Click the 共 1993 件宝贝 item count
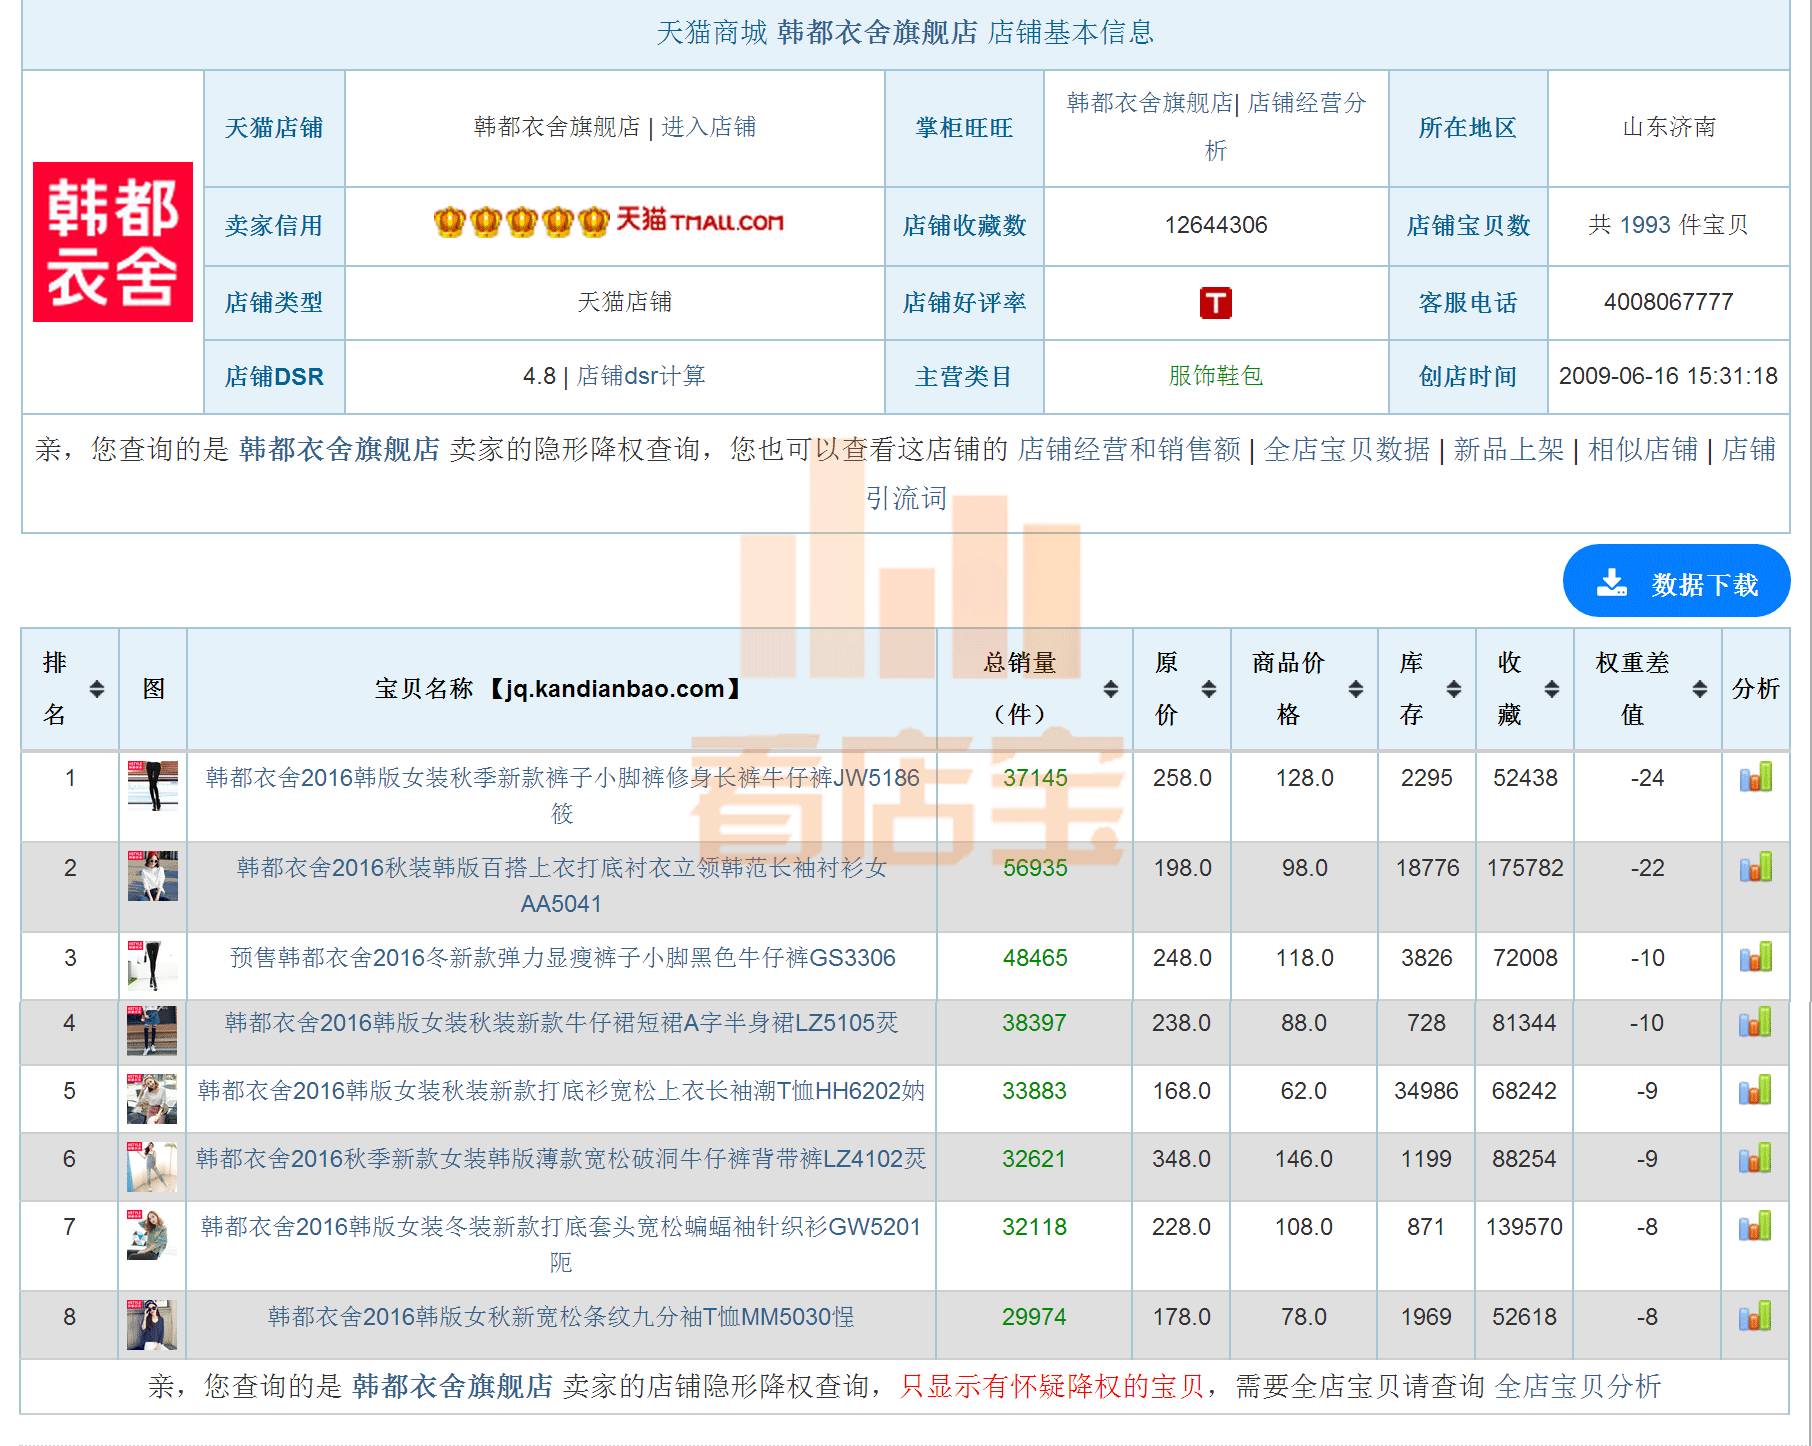1812x1446 pixels. pyautogui.click(x=1668, y=225)
